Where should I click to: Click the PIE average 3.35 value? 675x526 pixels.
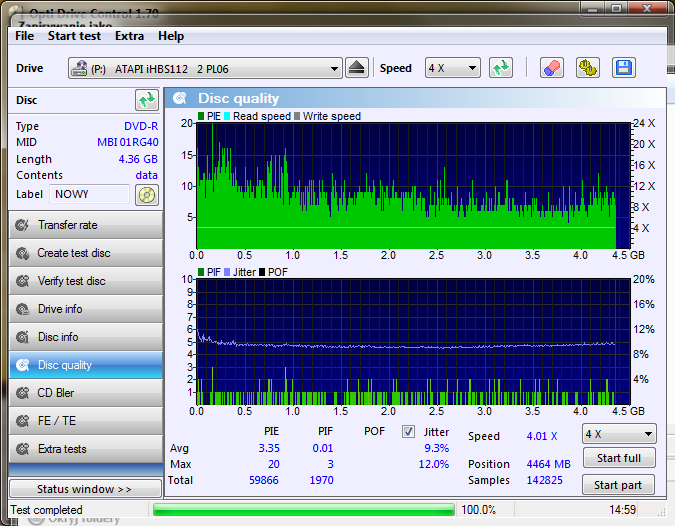(269, 448)
